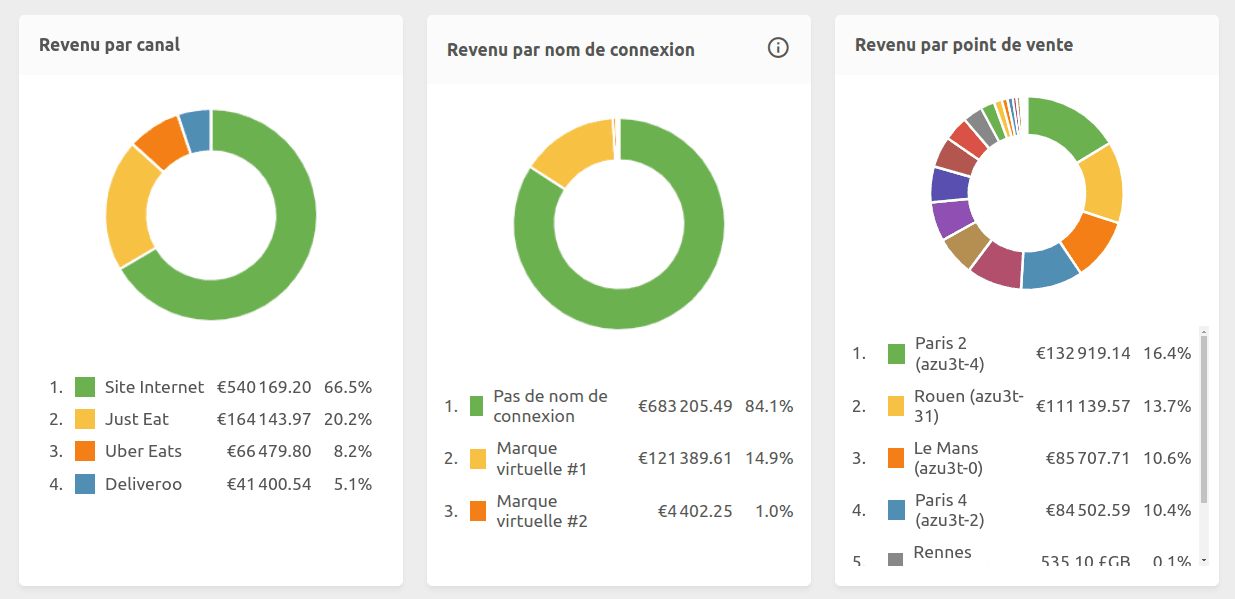Expand the Revenu par canal panel header
The height and width of the screenshot is (599, 1235).
pyautogui.click(x=109, y=44)
